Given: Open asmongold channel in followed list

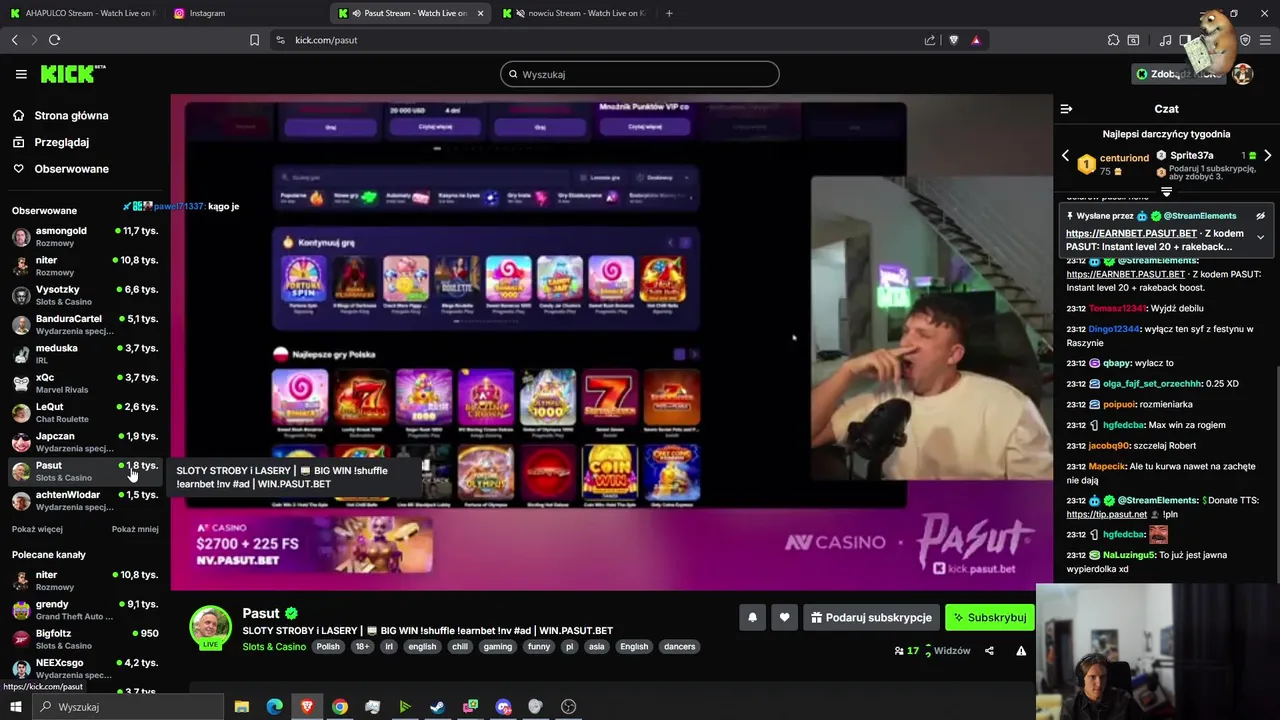Looking at the screenshot, I should 85,236.
